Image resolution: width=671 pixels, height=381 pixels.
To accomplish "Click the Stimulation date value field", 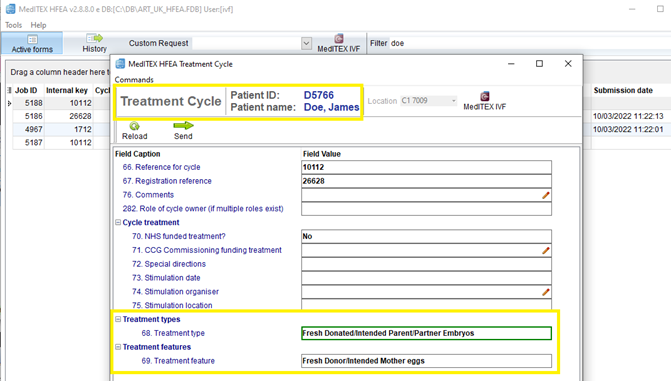I will (x=426, y=278).
